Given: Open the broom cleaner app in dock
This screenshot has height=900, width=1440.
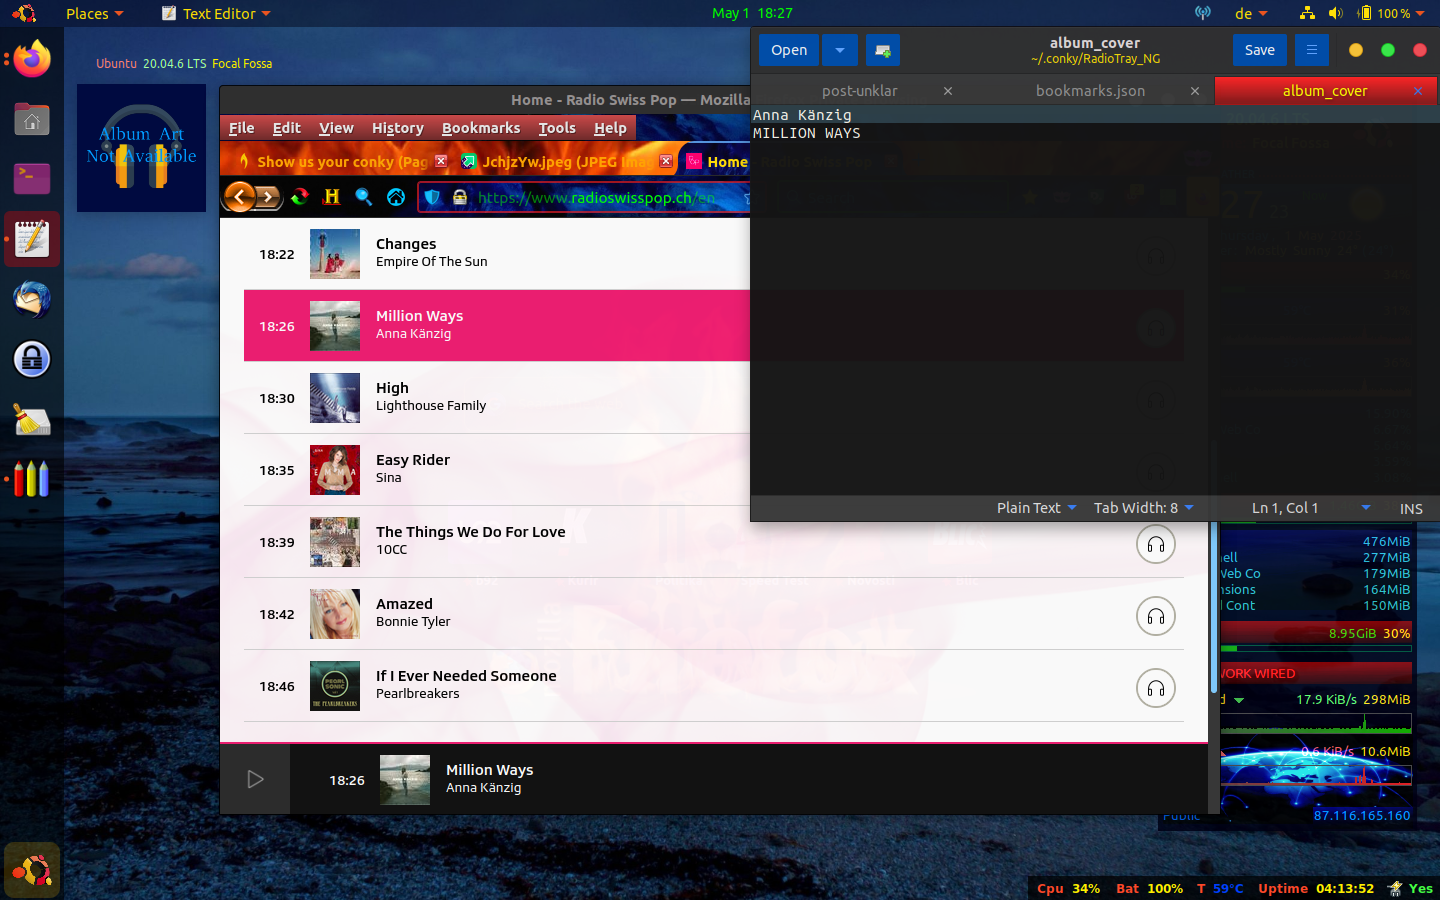Looking at the screenshot, I should [x=32, y=419].
